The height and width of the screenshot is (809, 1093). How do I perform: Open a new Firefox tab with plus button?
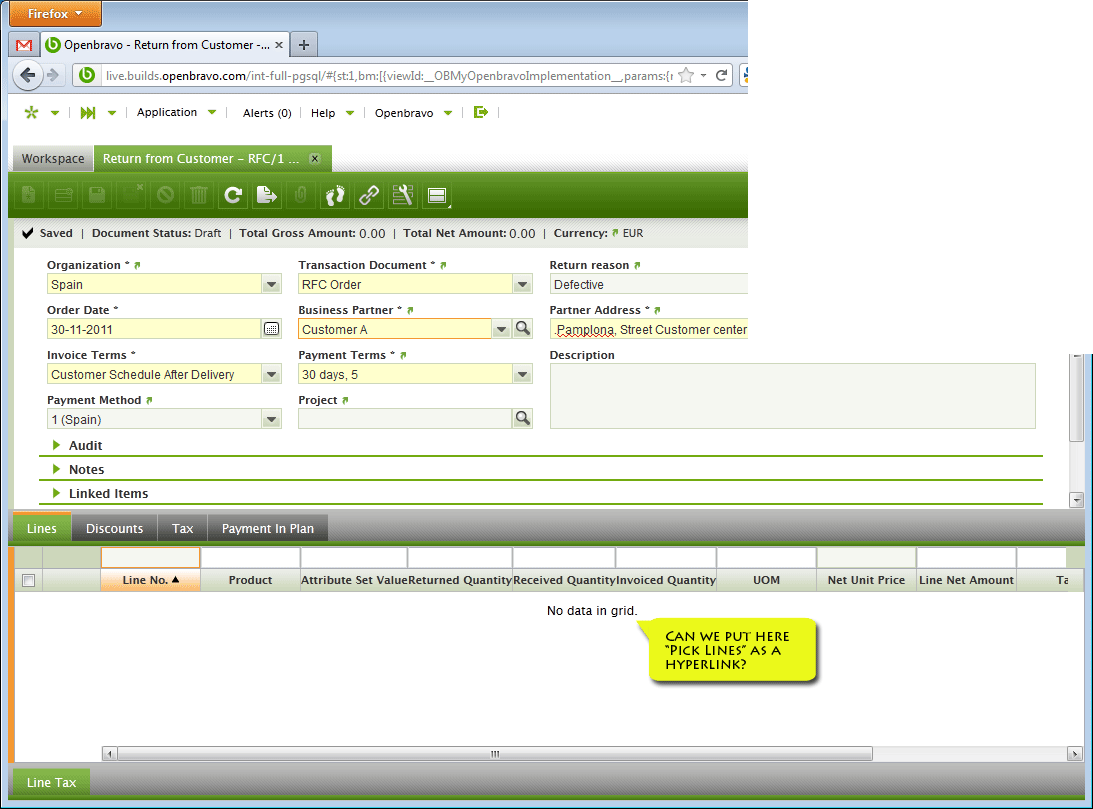(304, 45)
